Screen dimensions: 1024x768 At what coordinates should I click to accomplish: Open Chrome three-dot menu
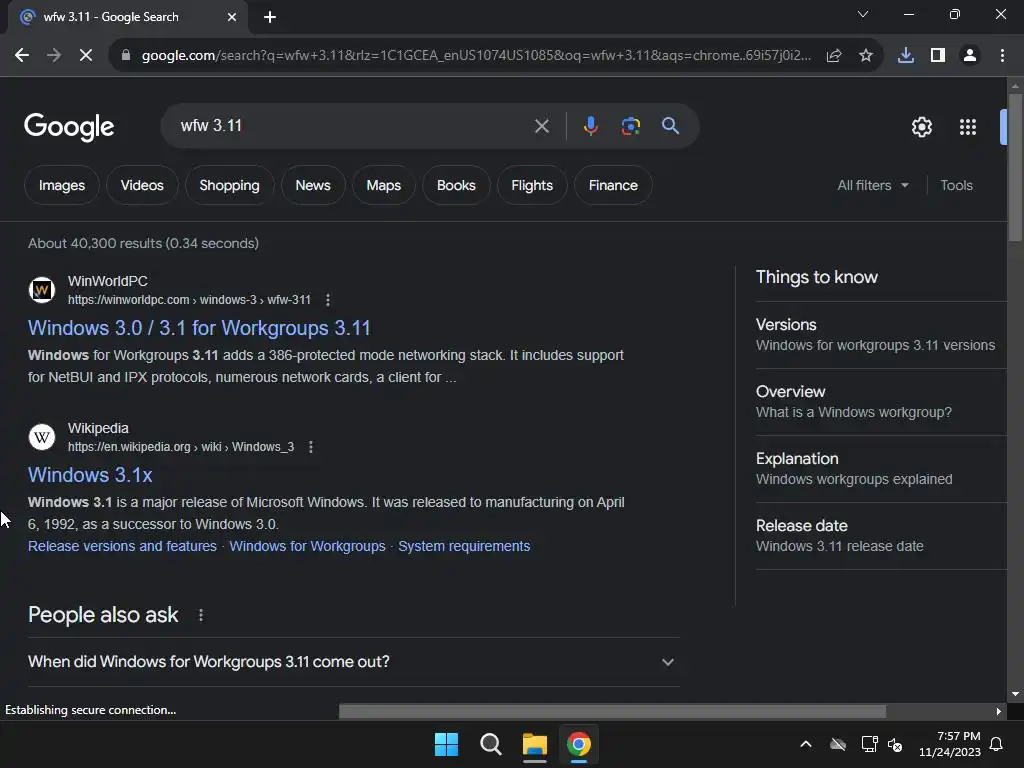(1002, 56)
